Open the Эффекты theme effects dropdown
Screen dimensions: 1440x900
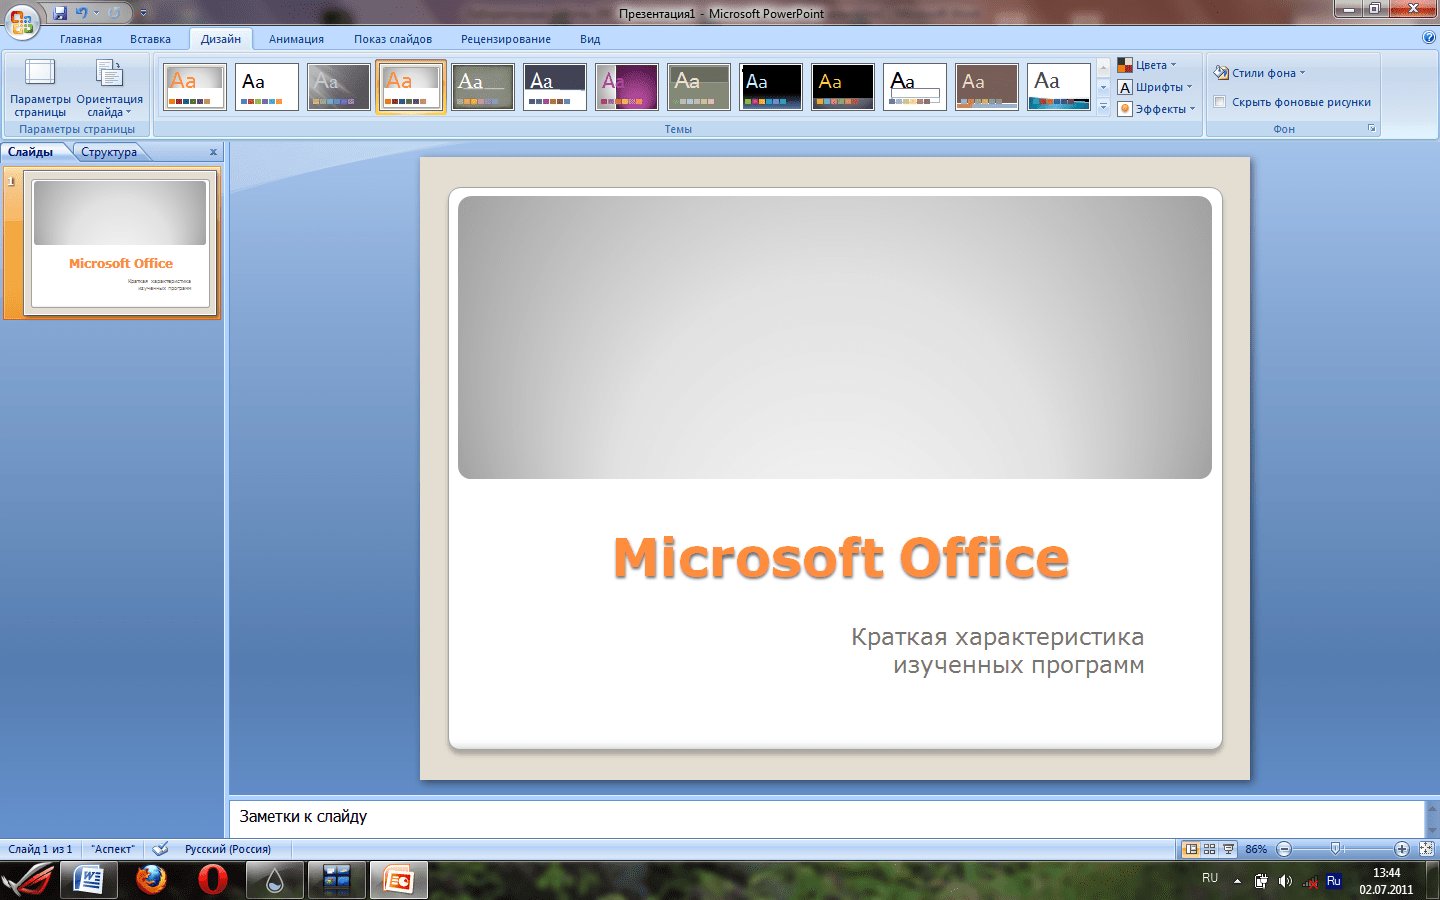coord(1157,109)
